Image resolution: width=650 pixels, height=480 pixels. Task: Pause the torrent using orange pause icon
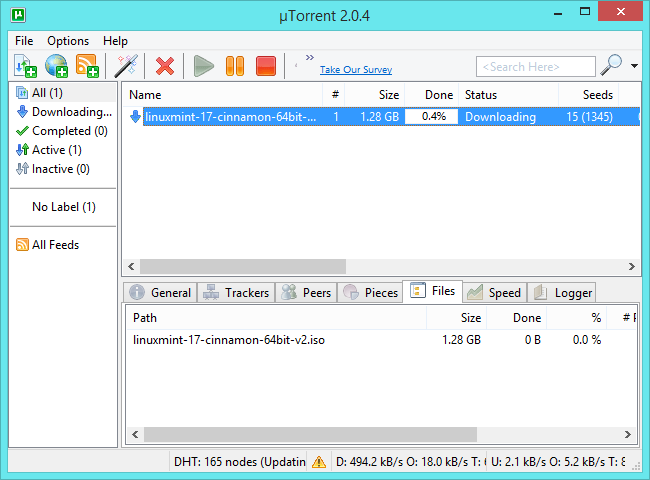tap(234, 67)
